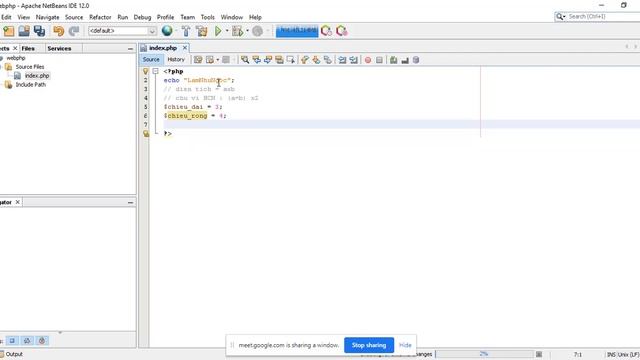Open dropdown next to editor Back icon

218,60
